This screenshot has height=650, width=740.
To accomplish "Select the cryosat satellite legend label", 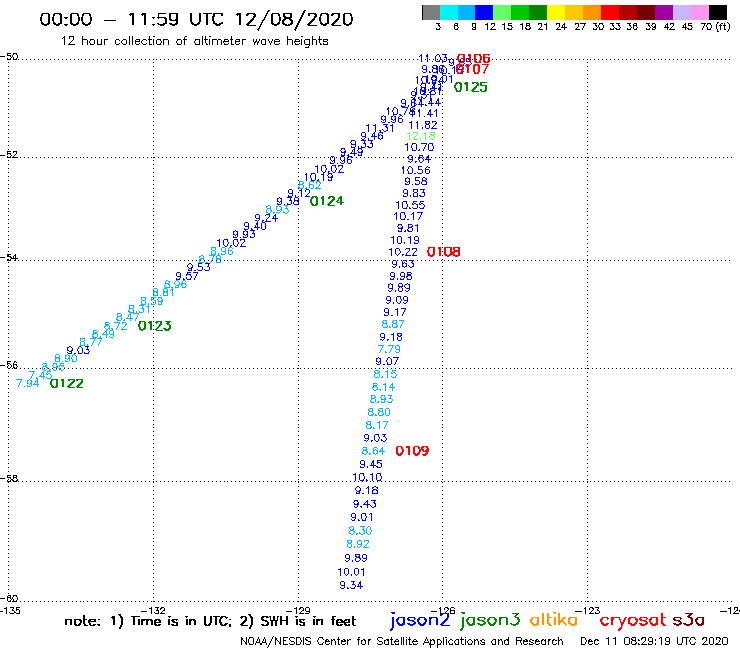I will pos(632,620).
